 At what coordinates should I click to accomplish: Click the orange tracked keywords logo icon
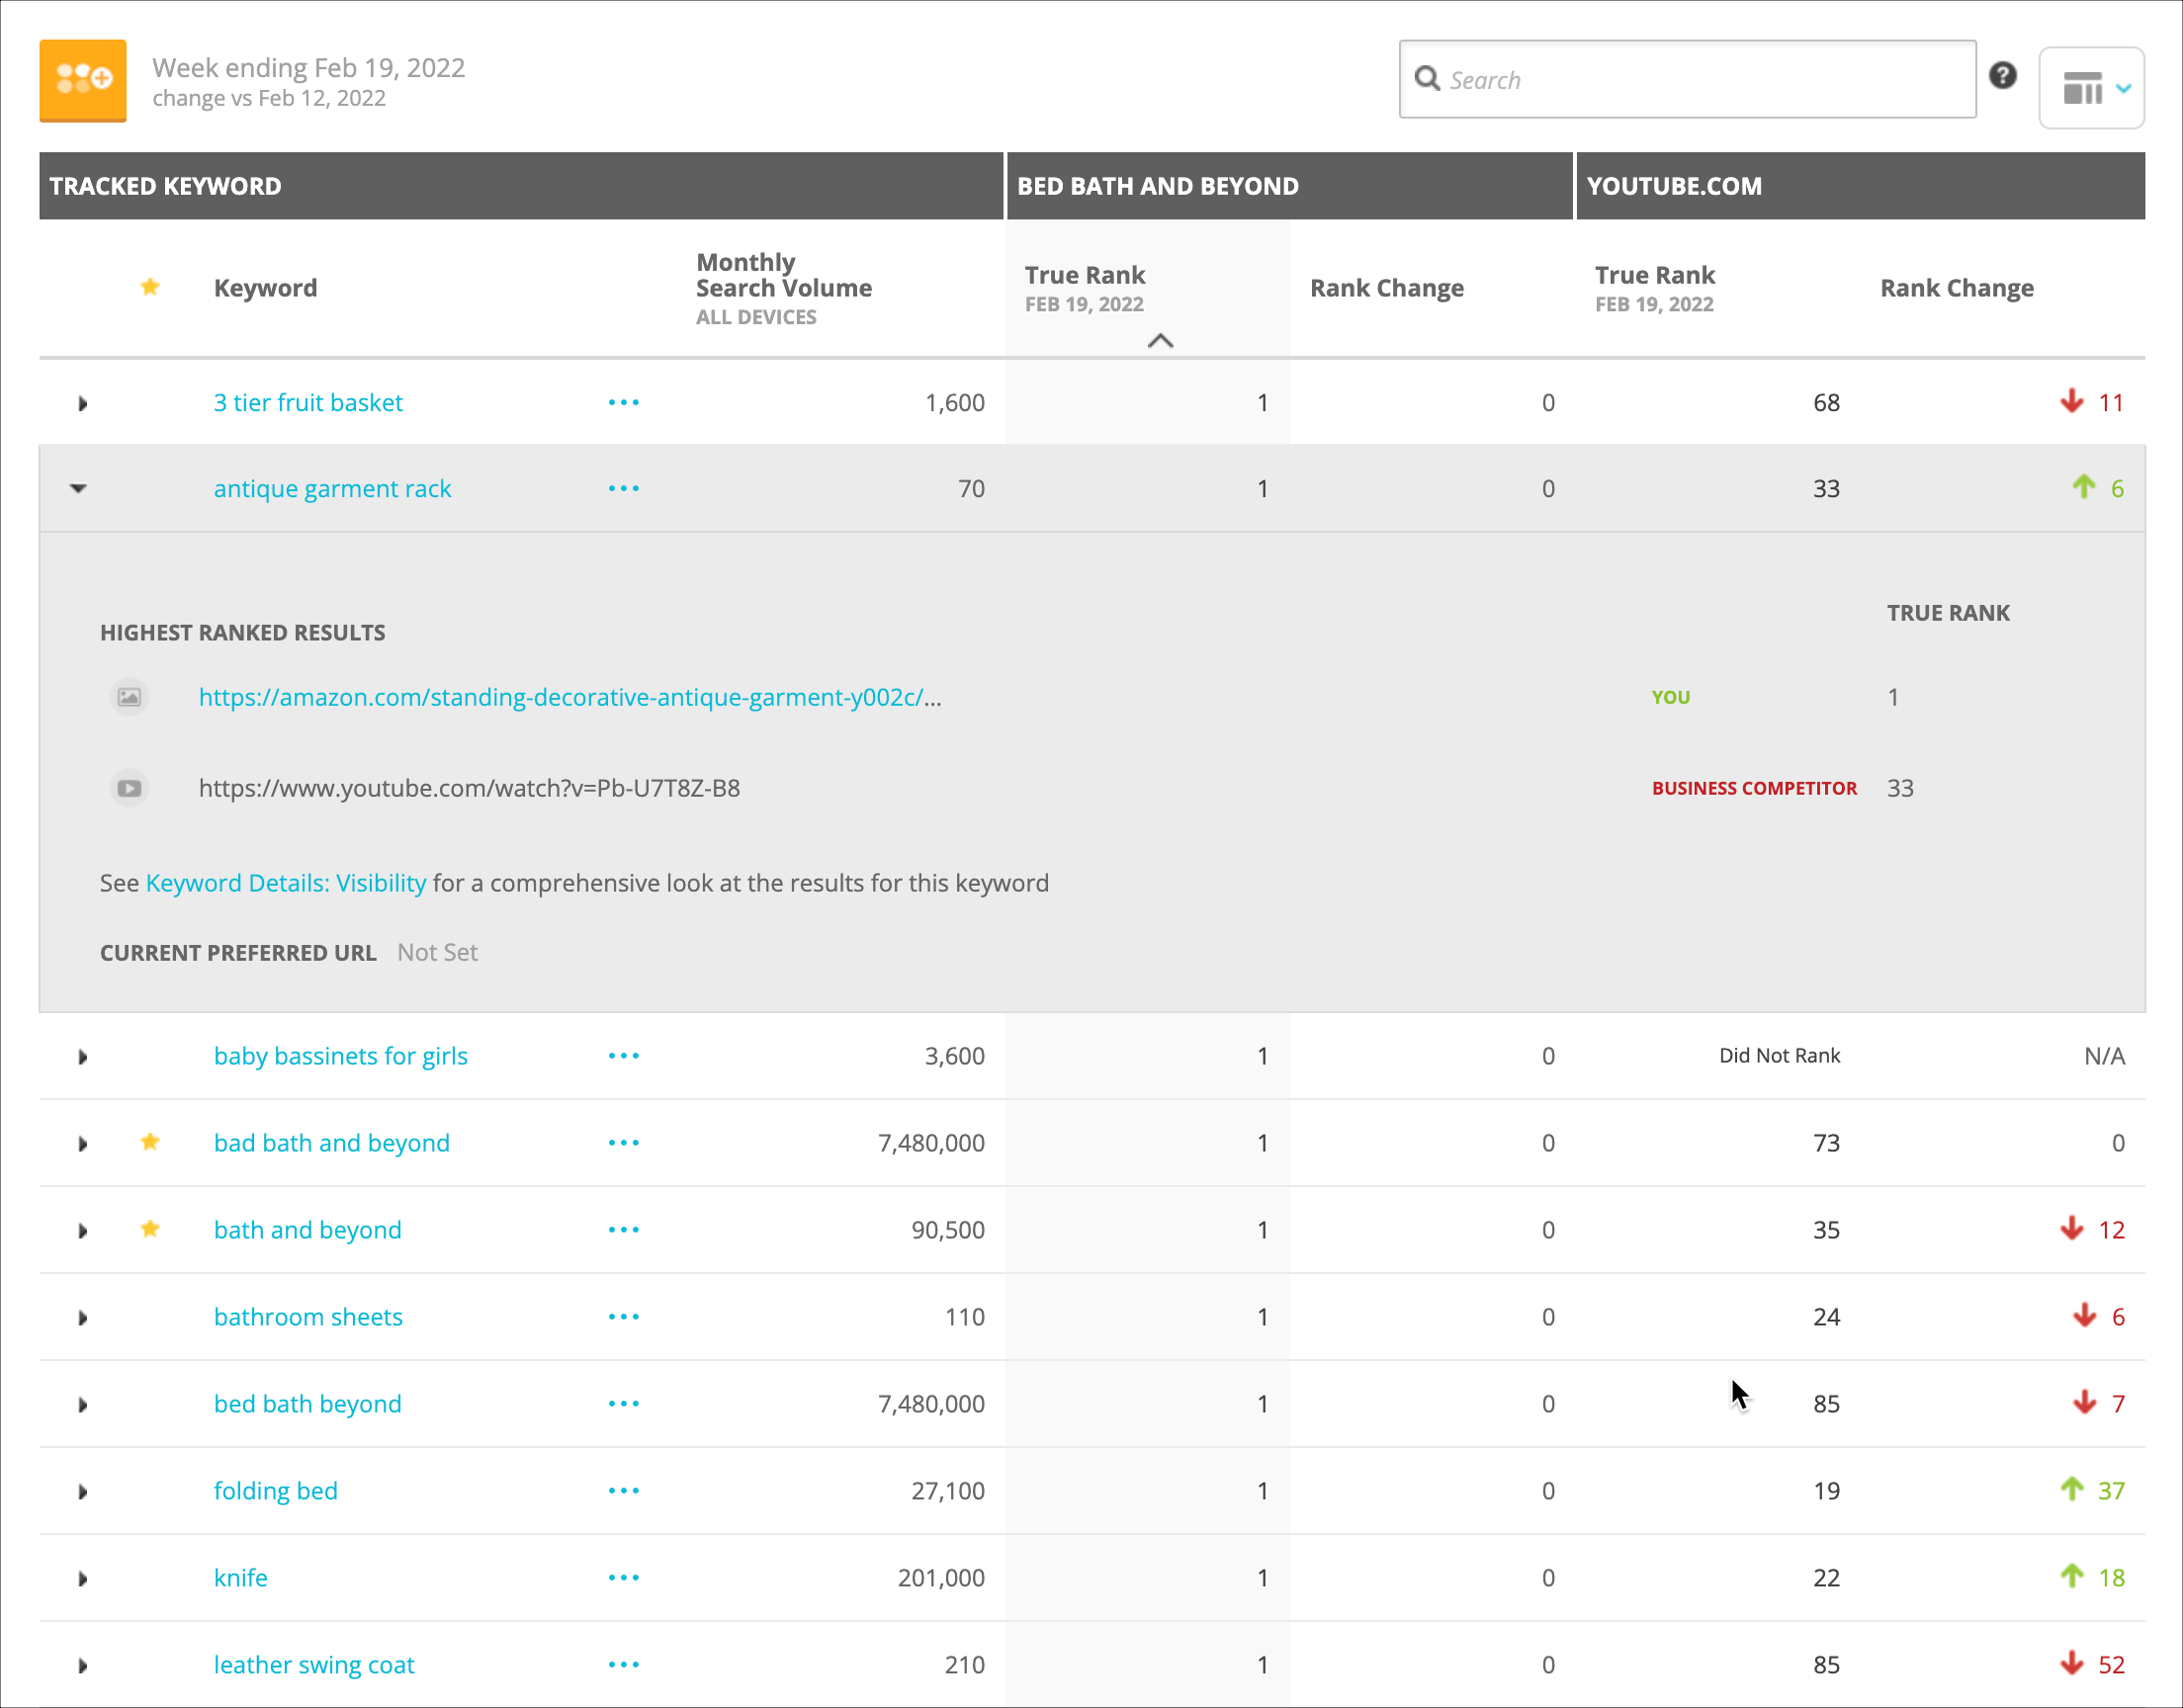83,81
